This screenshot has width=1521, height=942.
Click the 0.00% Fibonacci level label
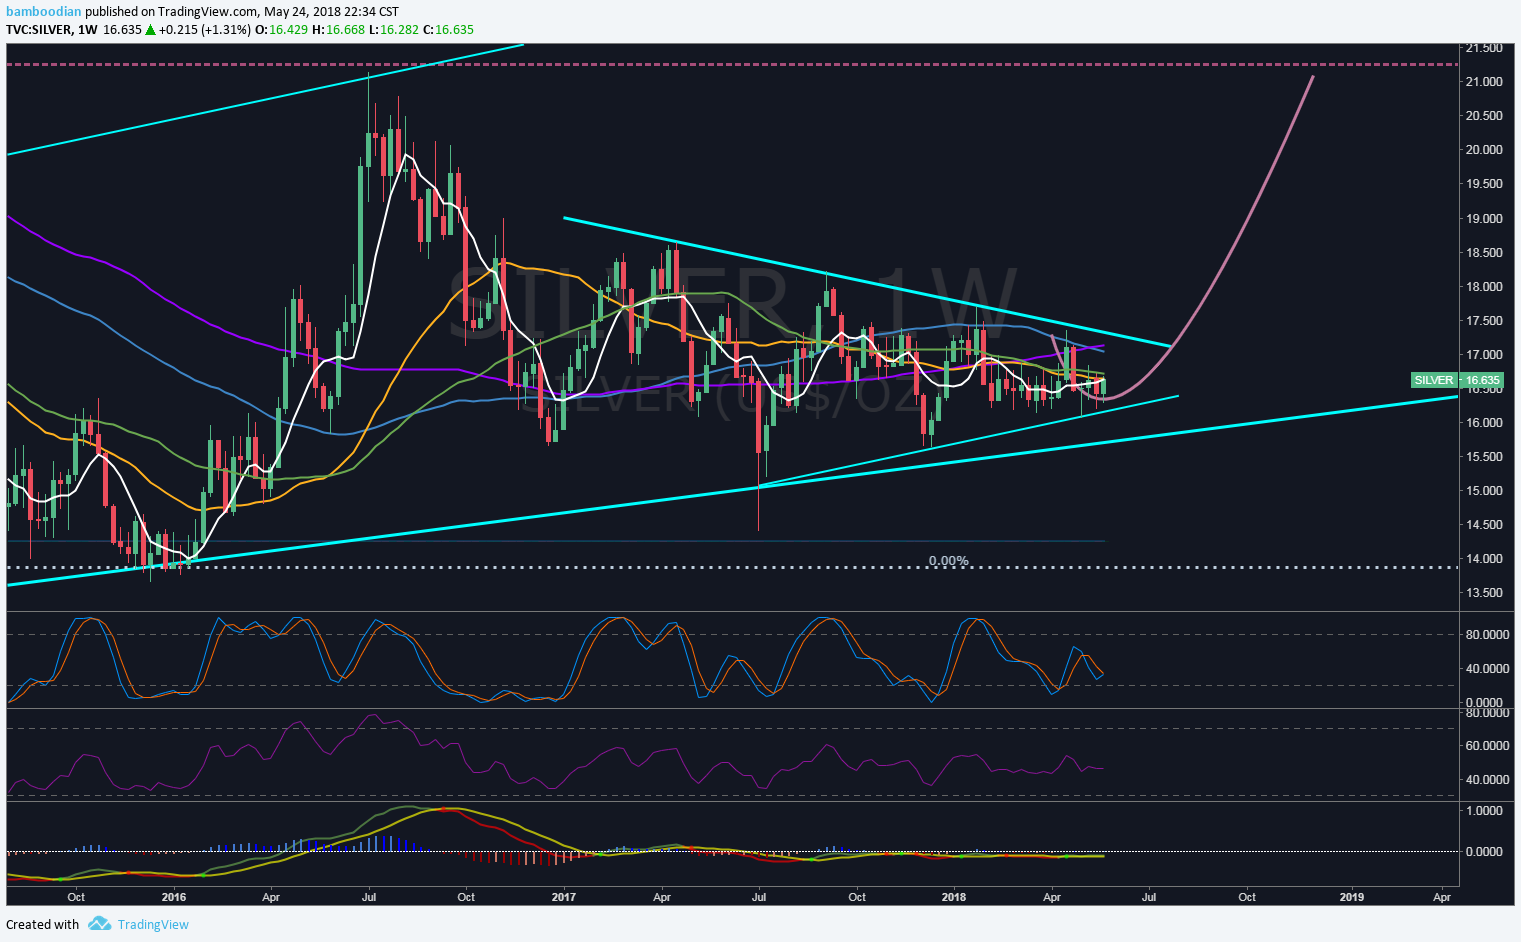pyautogui.click(x=948, y=560)
